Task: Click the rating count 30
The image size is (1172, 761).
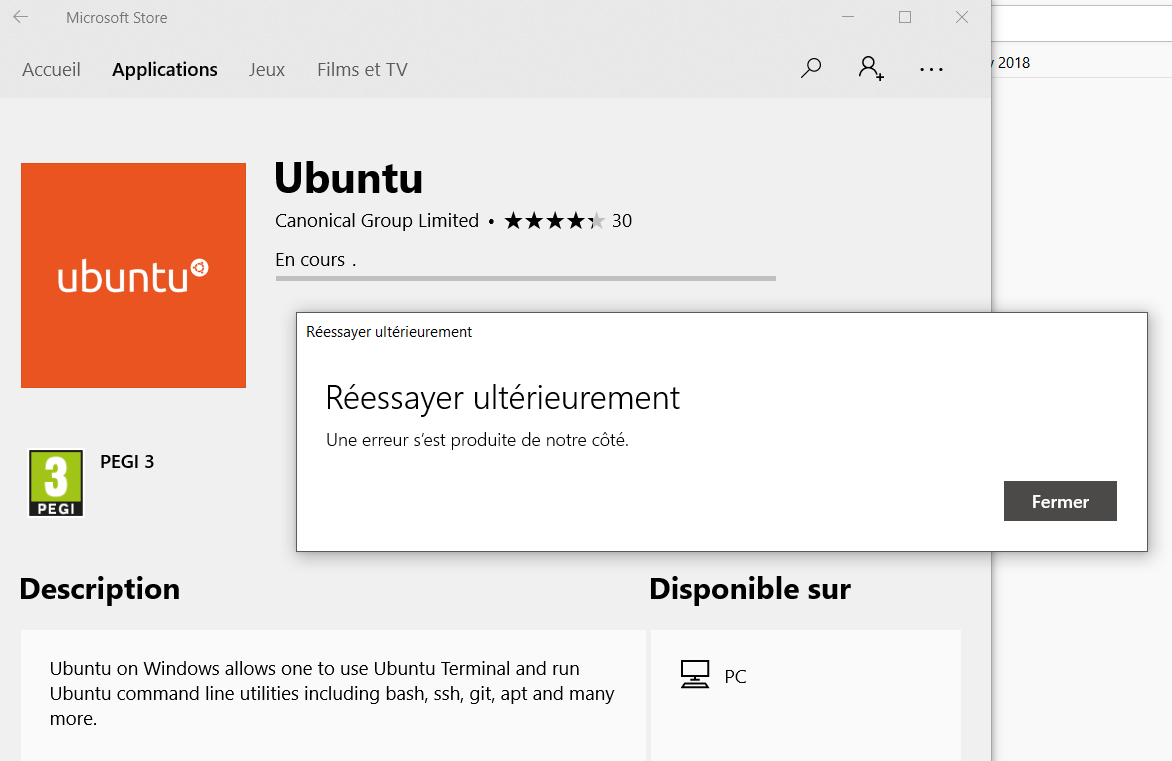Action: coord(622,221)
